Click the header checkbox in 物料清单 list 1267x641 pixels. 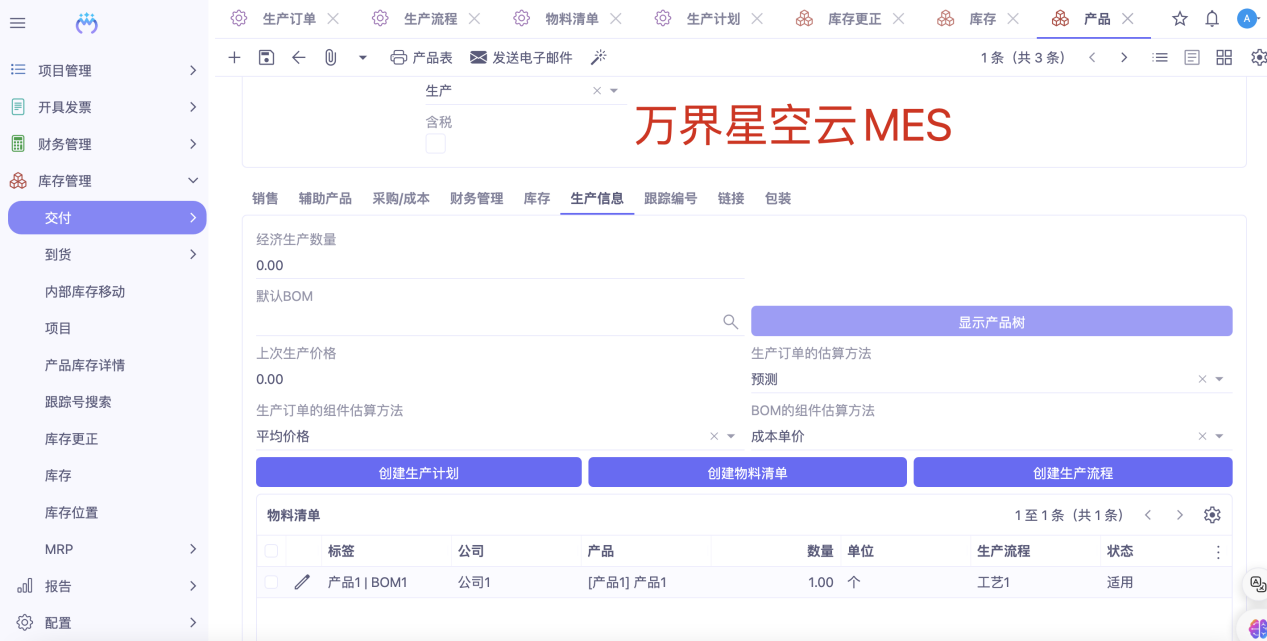pos(271,550)
